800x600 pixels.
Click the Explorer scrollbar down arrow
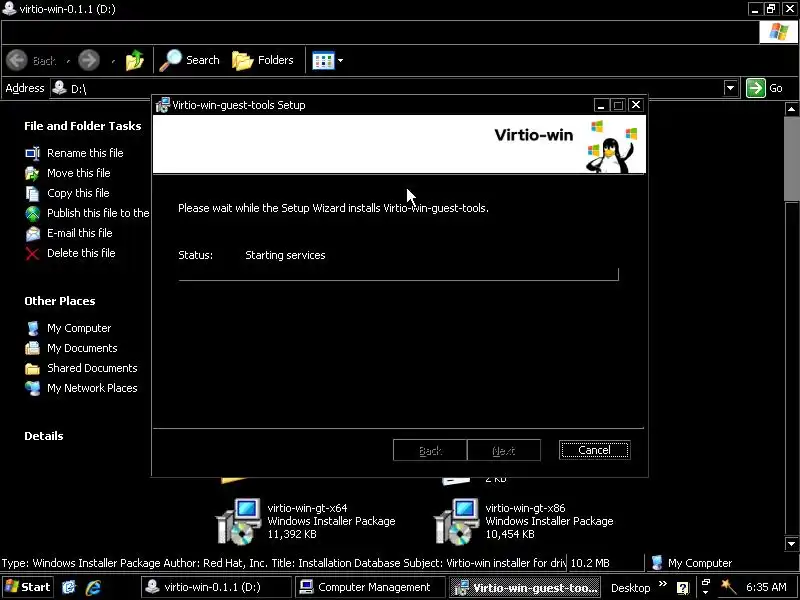(x=791, y=544)
